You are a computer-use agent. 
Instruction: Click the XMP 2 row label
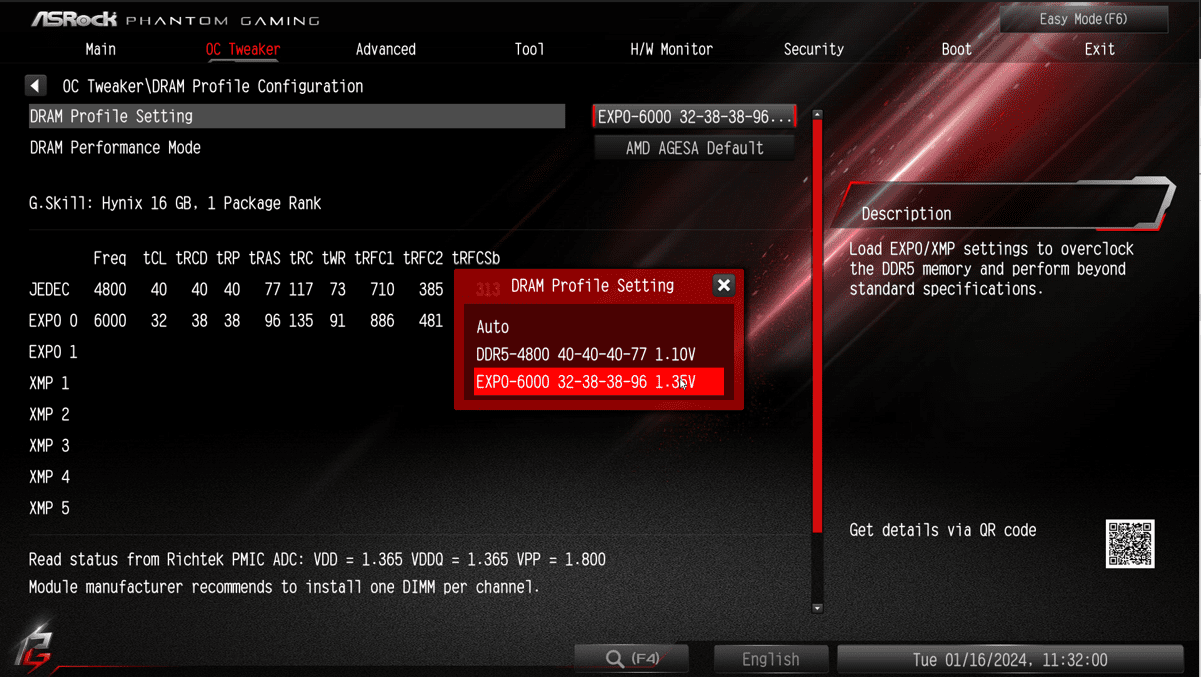coord(49,414)
